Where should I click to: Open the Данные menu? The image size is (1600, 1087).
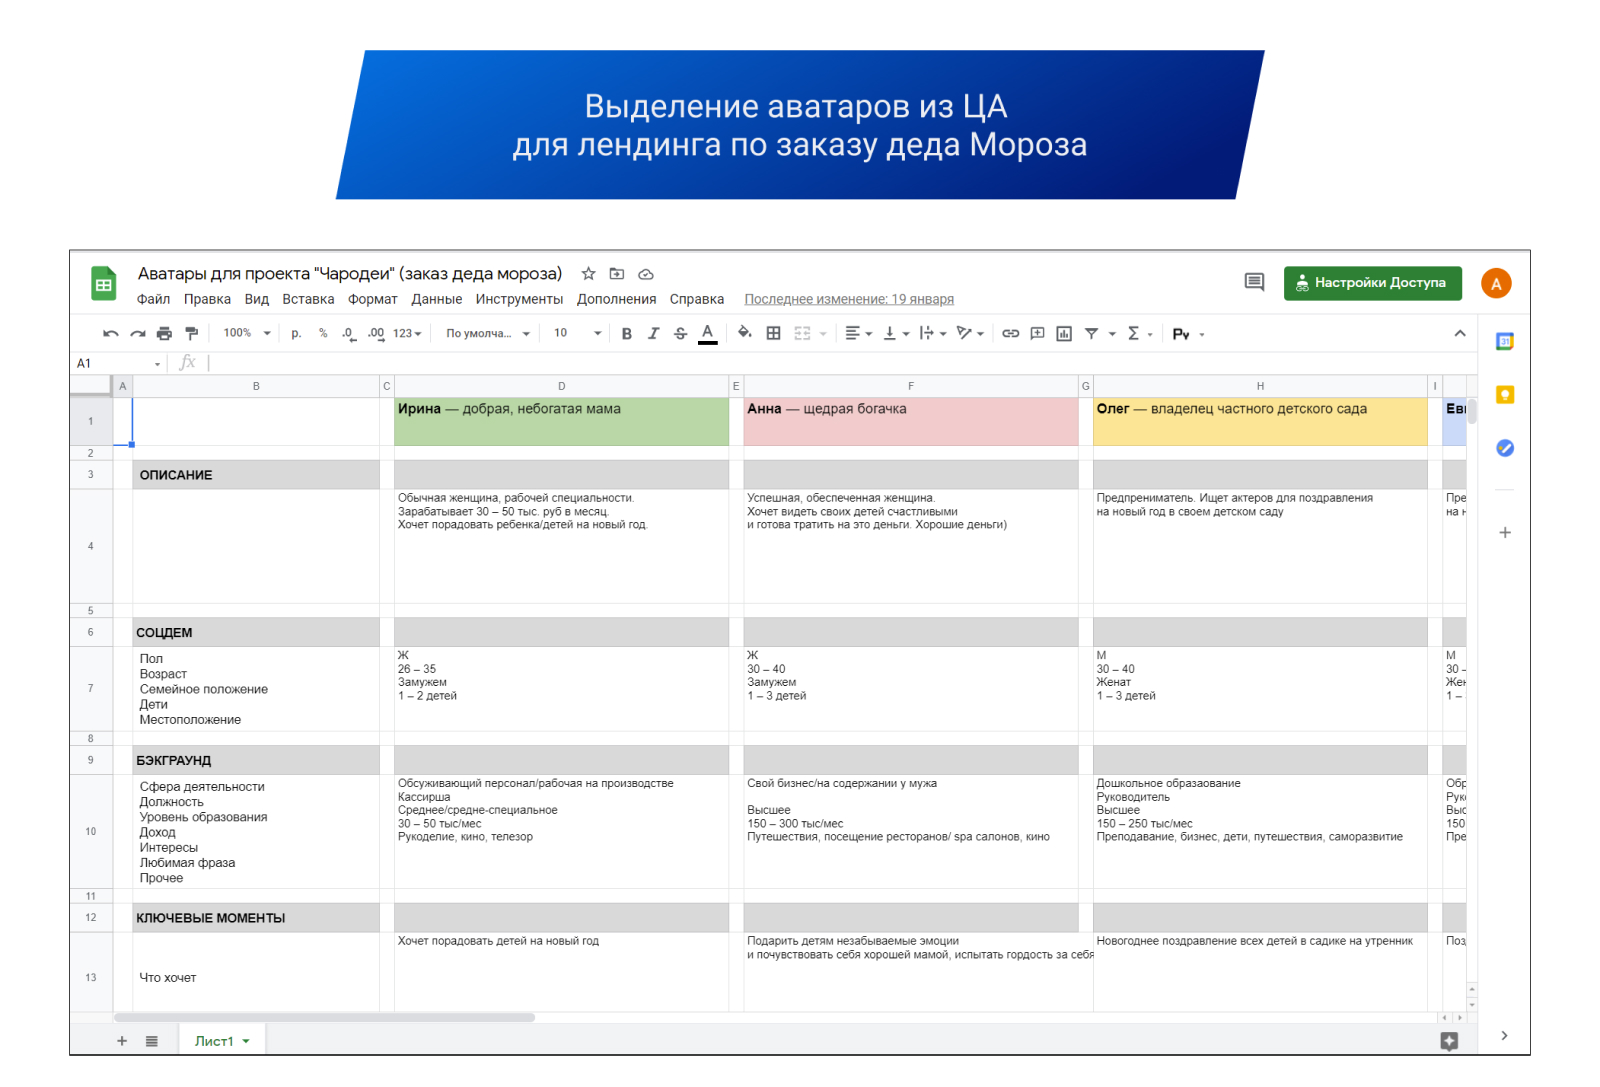437,299
